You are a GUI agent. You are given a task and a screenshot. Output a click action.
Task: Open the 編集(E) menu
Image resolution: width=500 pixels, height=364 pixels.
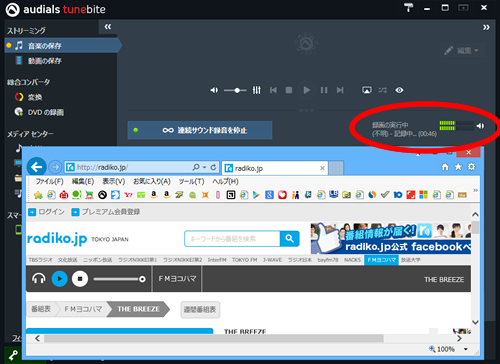tap(83, 181)
